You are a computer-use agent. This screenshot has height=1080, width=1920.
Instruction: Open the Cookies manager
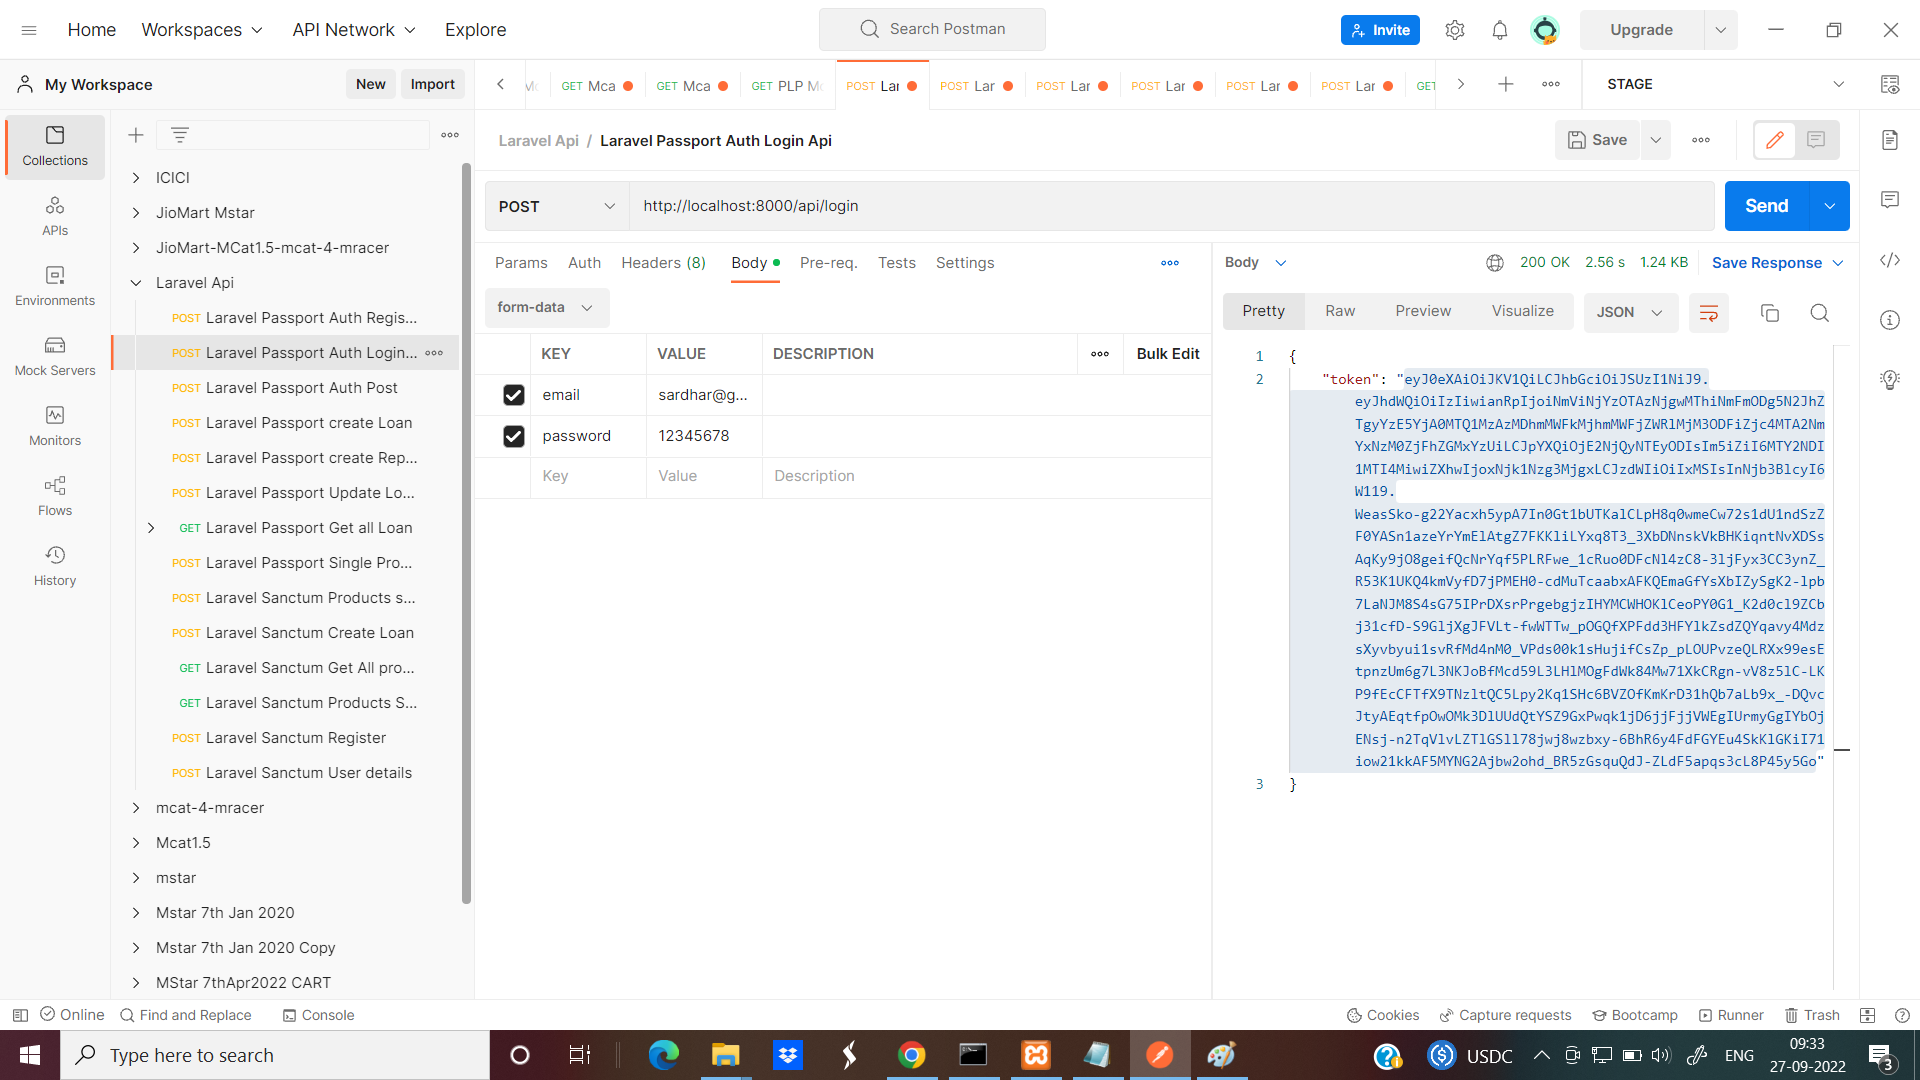(x=1383, y=1015)
